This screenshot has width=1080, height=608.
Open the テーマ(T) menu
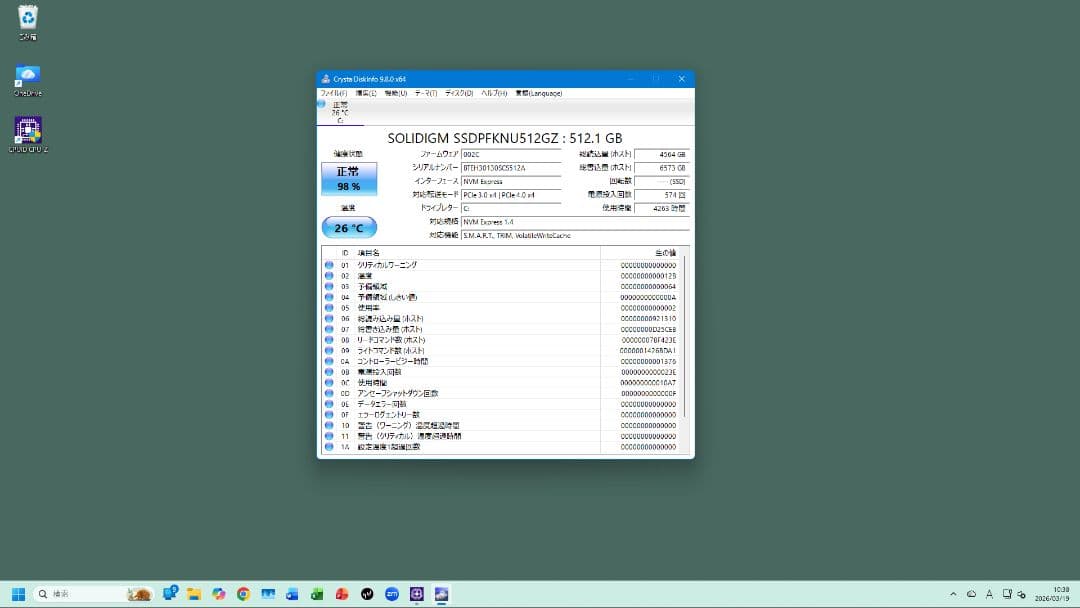click(426, 93)
